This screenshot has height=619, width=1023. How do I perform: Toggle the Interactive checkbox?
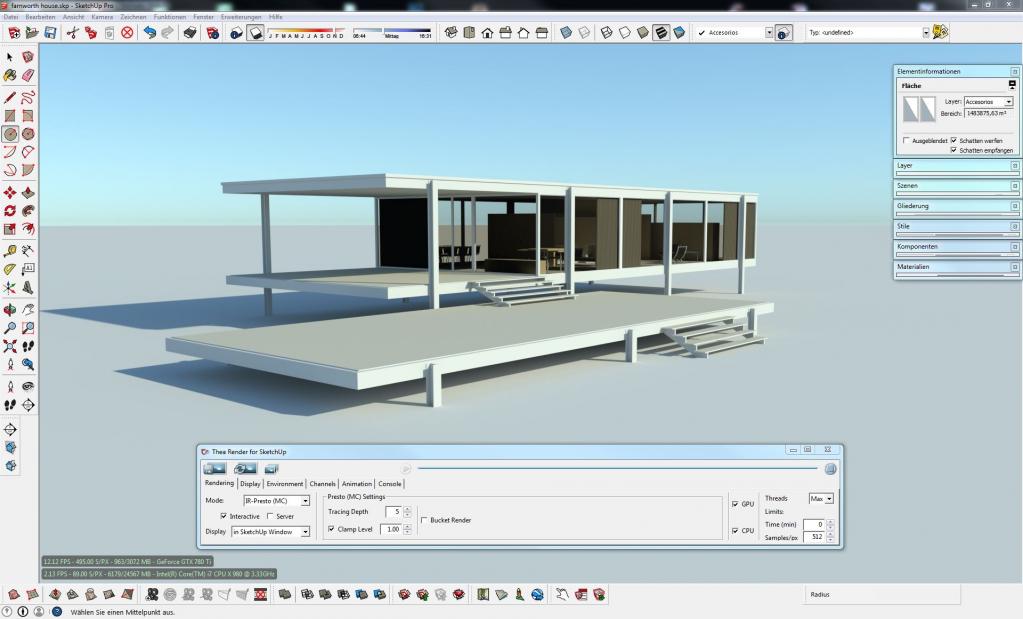pos(224,516)
